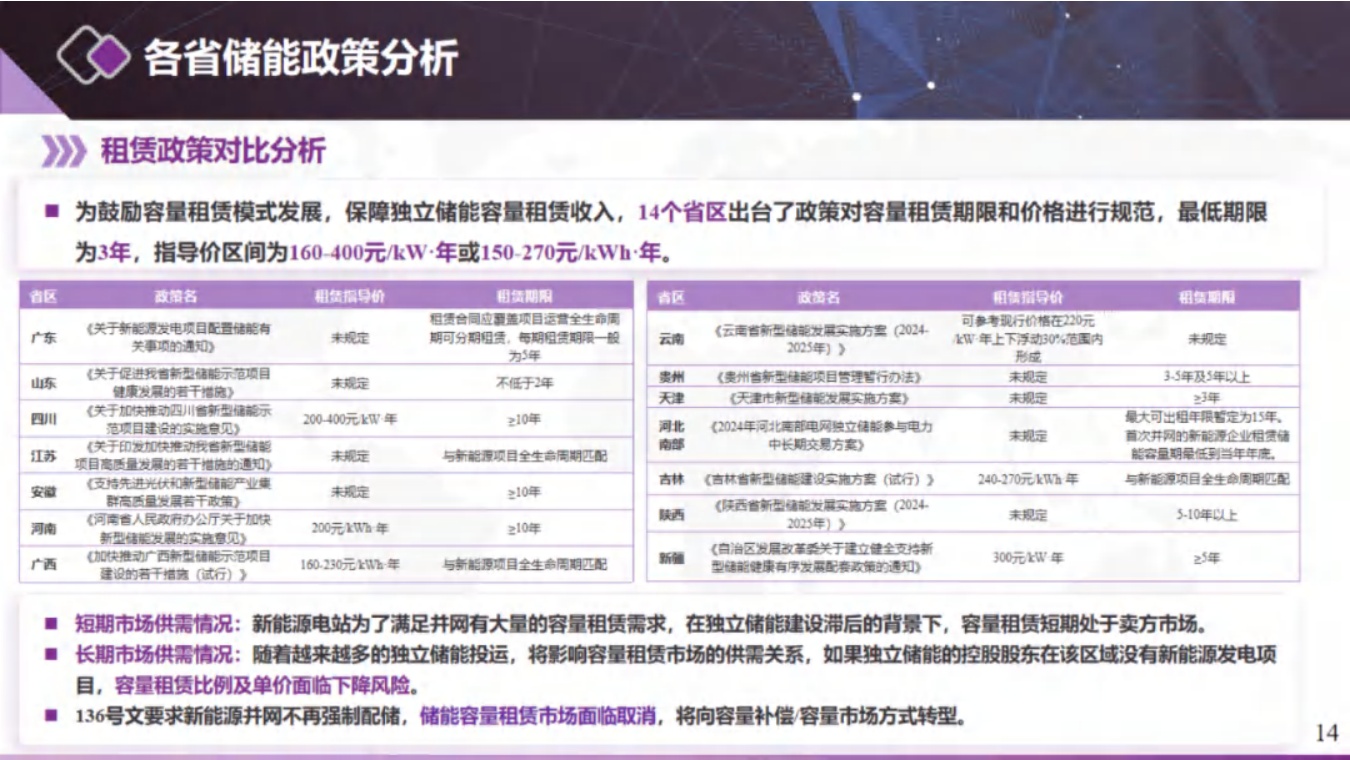Click the 吉林省新型储能建设实施方案 policy name
This screenshot has width=1350, height=760.
click(x=818, y=479)
